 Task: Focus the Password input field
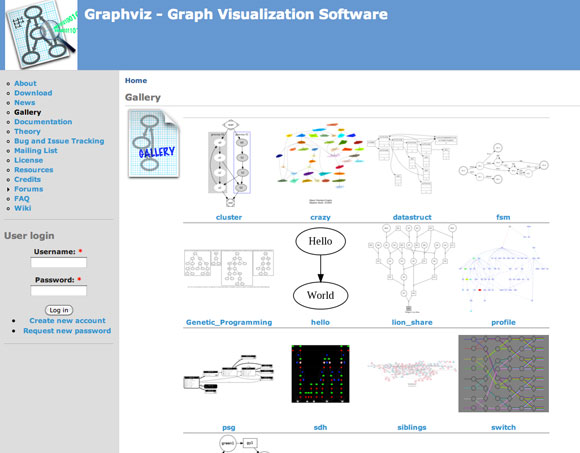click(x=58, y=291)
